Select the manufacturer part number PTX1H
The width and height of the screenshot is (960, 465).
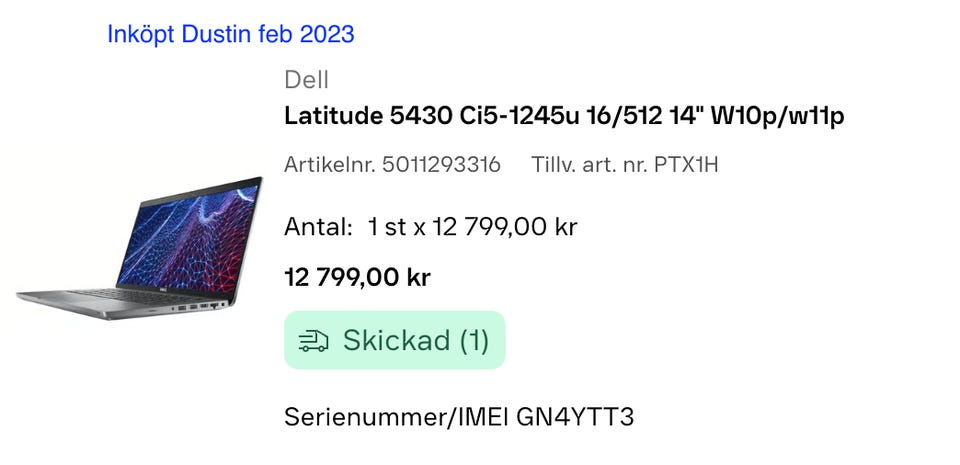(x=686, y=165)
